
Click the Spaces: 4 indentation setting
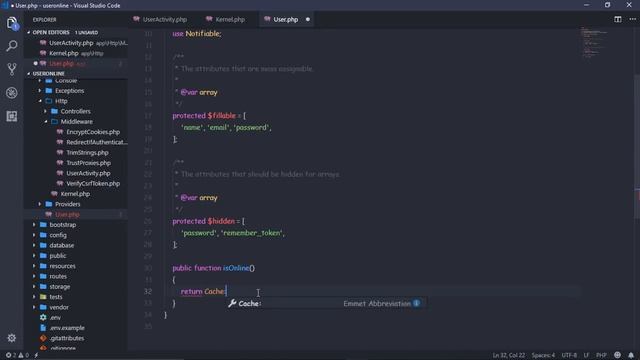point(543,355)
